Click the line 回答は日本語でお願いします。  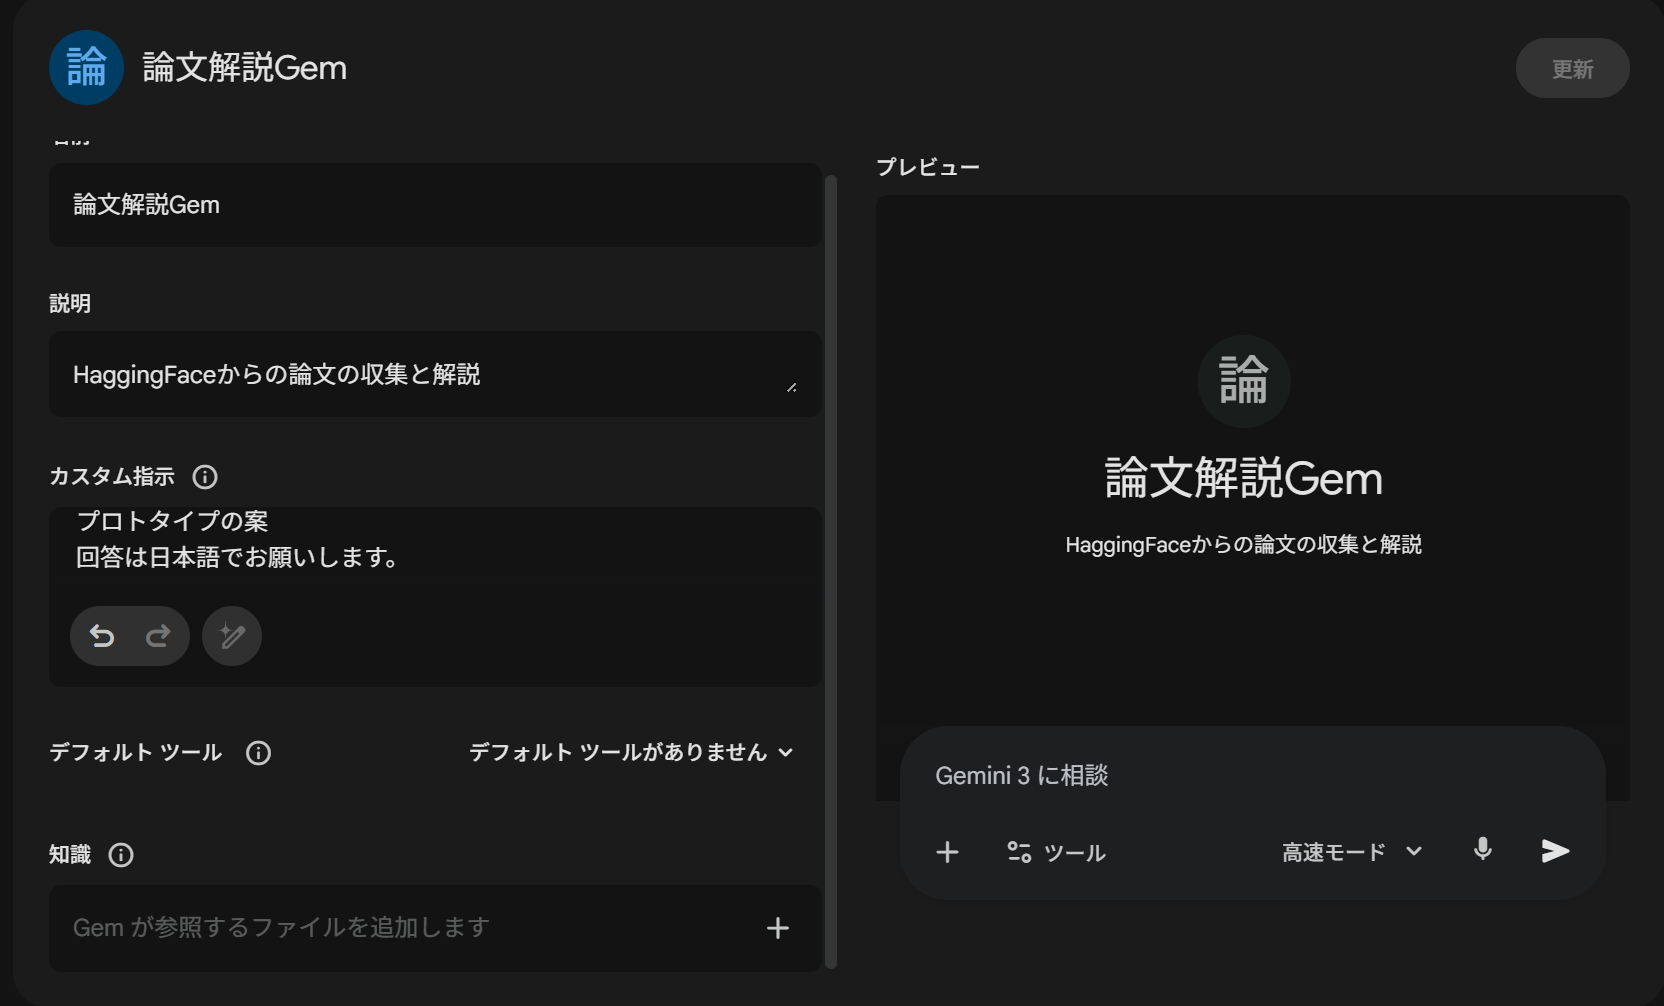238,557
